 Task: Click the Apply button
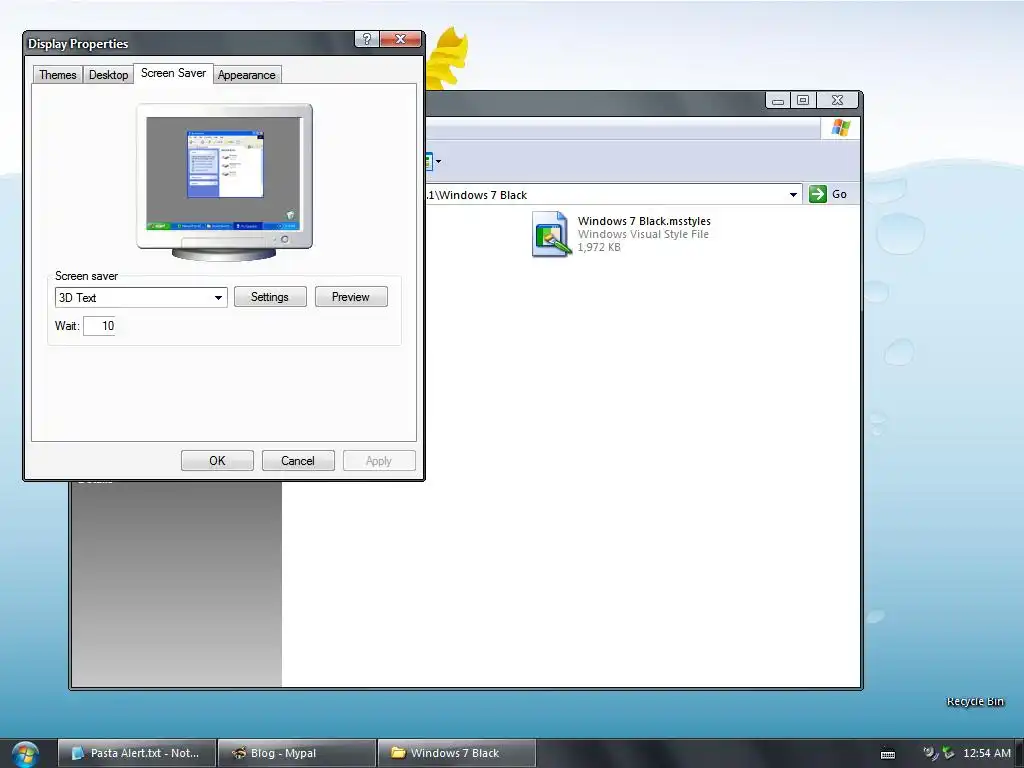tap(379, 460)
